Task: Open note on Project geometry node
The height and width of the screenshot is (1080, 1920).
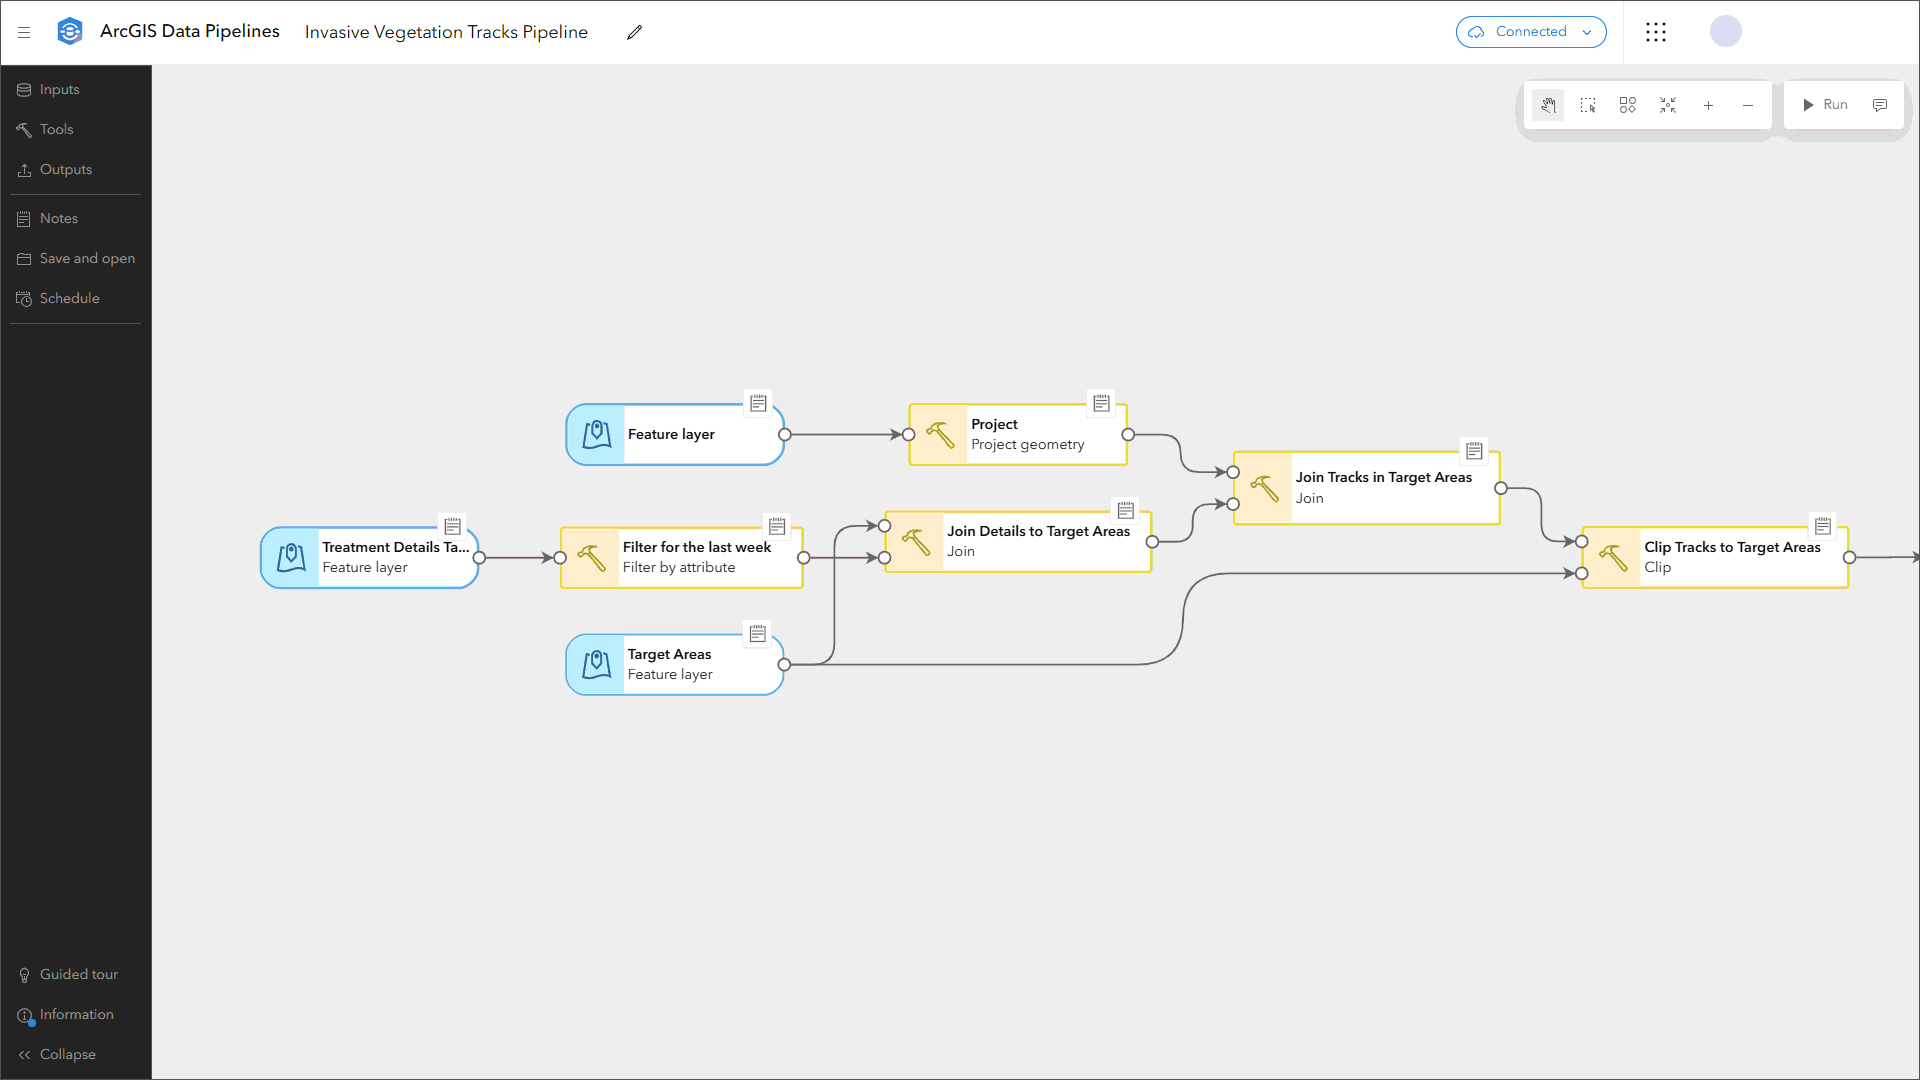Action: pos(1101,403)
